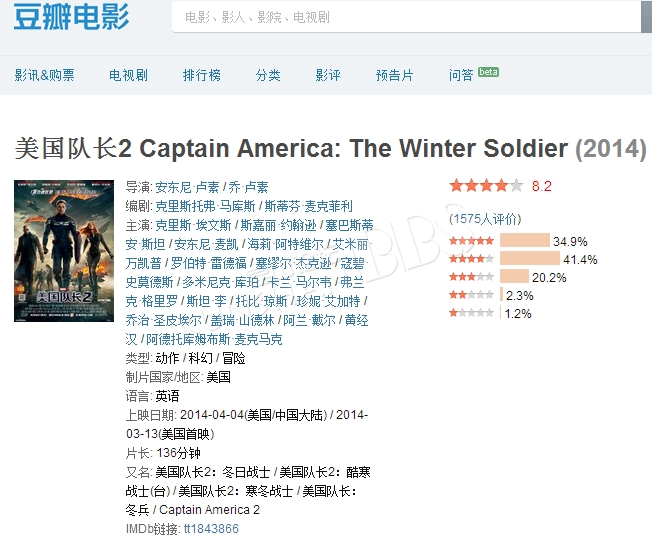
Task: Select the 预告片 navigation item
Action: (x=394, y=75)
